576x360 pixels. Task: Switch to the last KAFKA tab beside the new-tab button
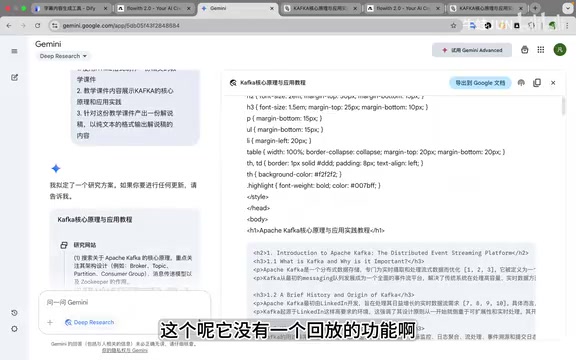487,8
